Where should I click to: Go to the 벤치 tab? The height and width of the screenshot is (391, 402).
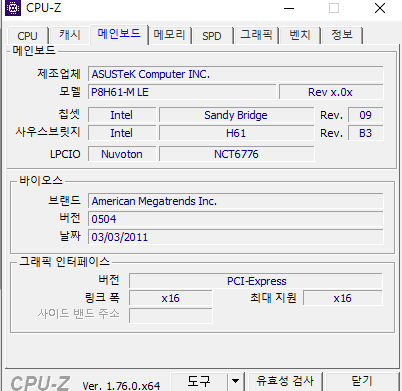pyautogui.click(x=300, y=35)
